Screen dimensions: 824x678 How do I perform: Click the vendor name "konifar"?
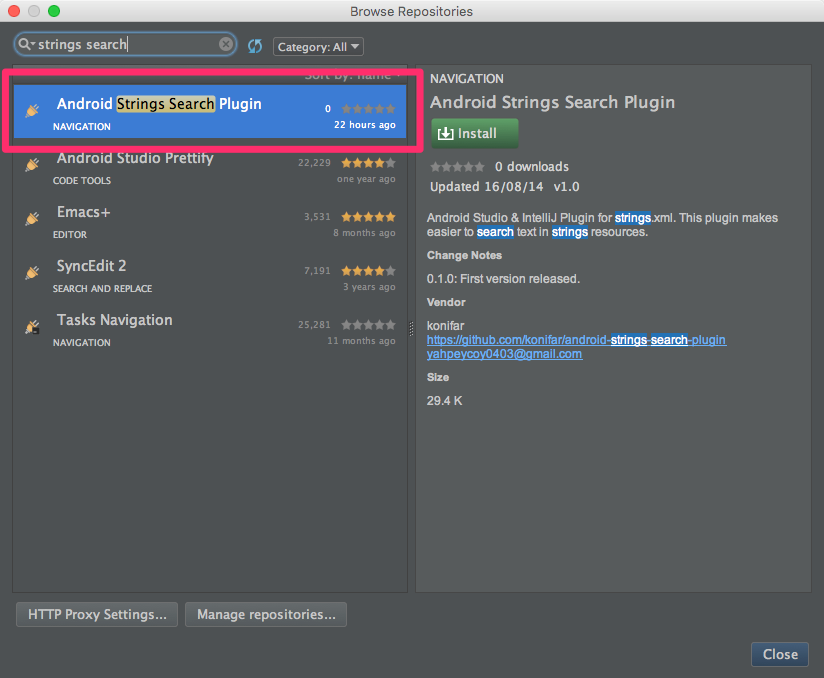click(x=445, y=326)
